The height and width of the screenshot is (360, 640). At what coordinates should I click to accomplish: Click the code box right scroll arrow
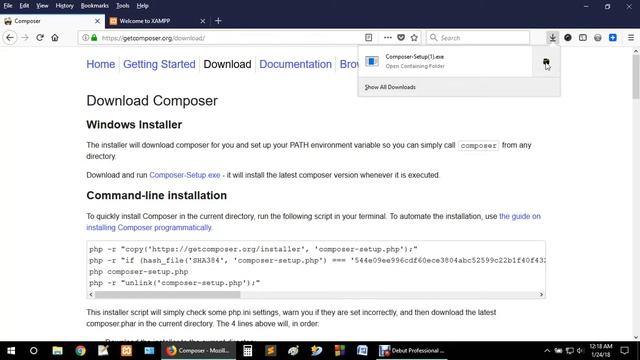click(541, 294)
